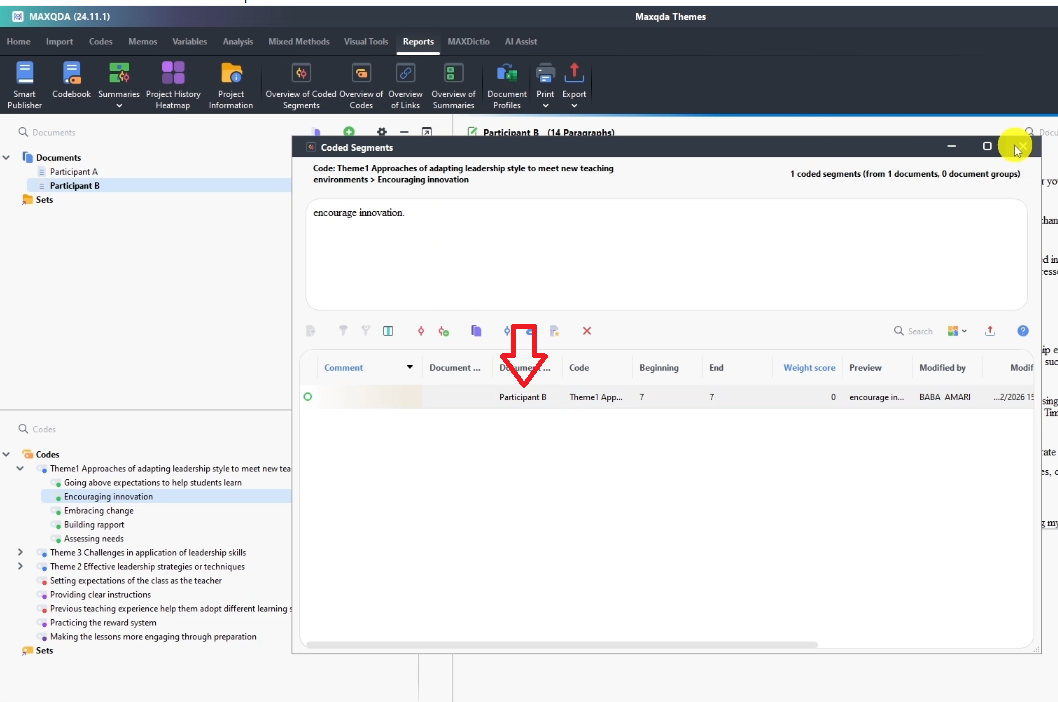The height and width of the screenshot is (702, 1058).
Task: Open the Summaries dropdown in ribbon
Action: [x=119, y=105]
